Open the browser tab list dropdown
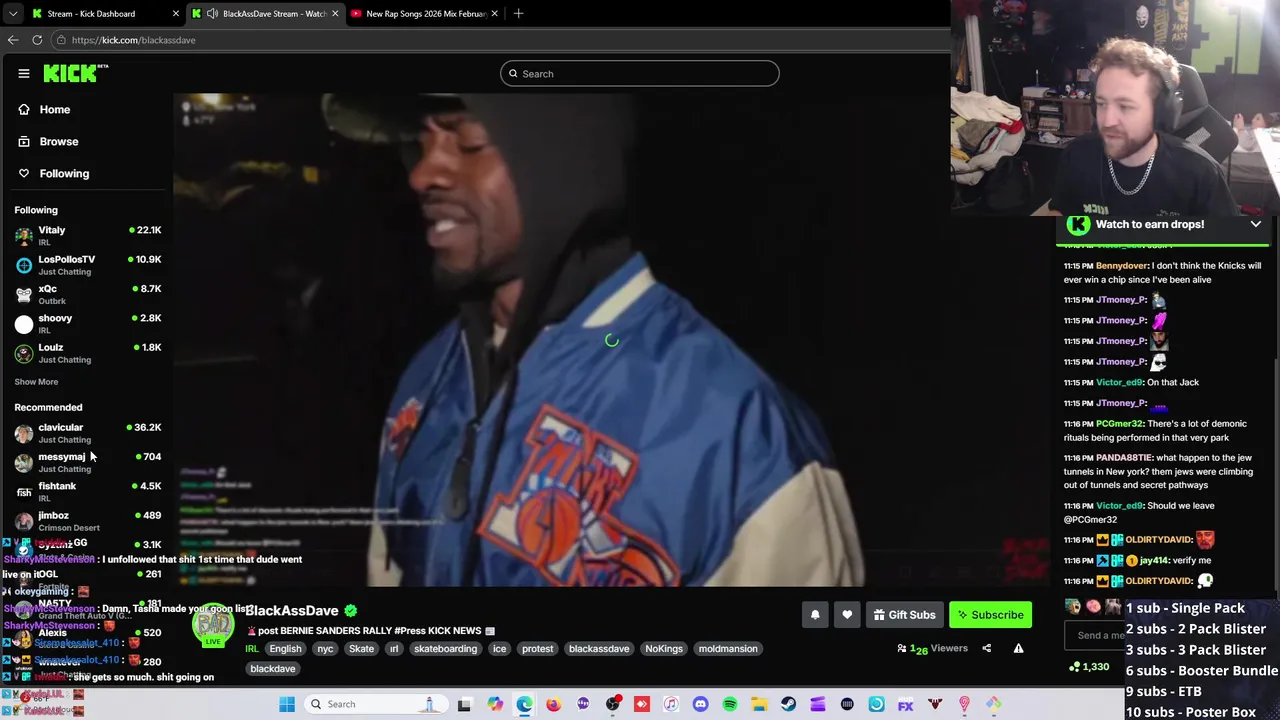This screenshot has height=720, width=1280. [x=12, y=14]
